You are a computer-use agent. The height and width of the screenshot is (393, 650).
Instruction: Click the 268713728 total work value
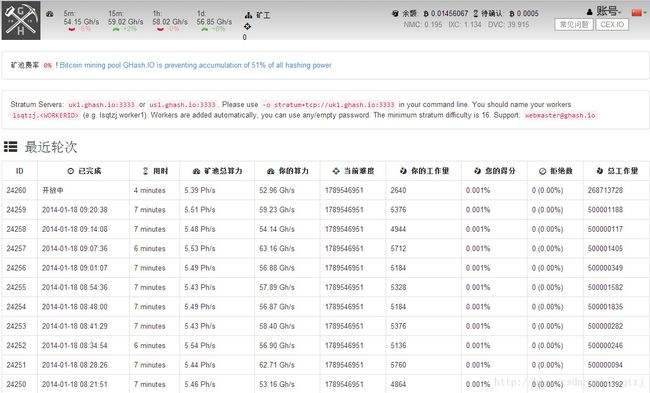click(605, 190)
